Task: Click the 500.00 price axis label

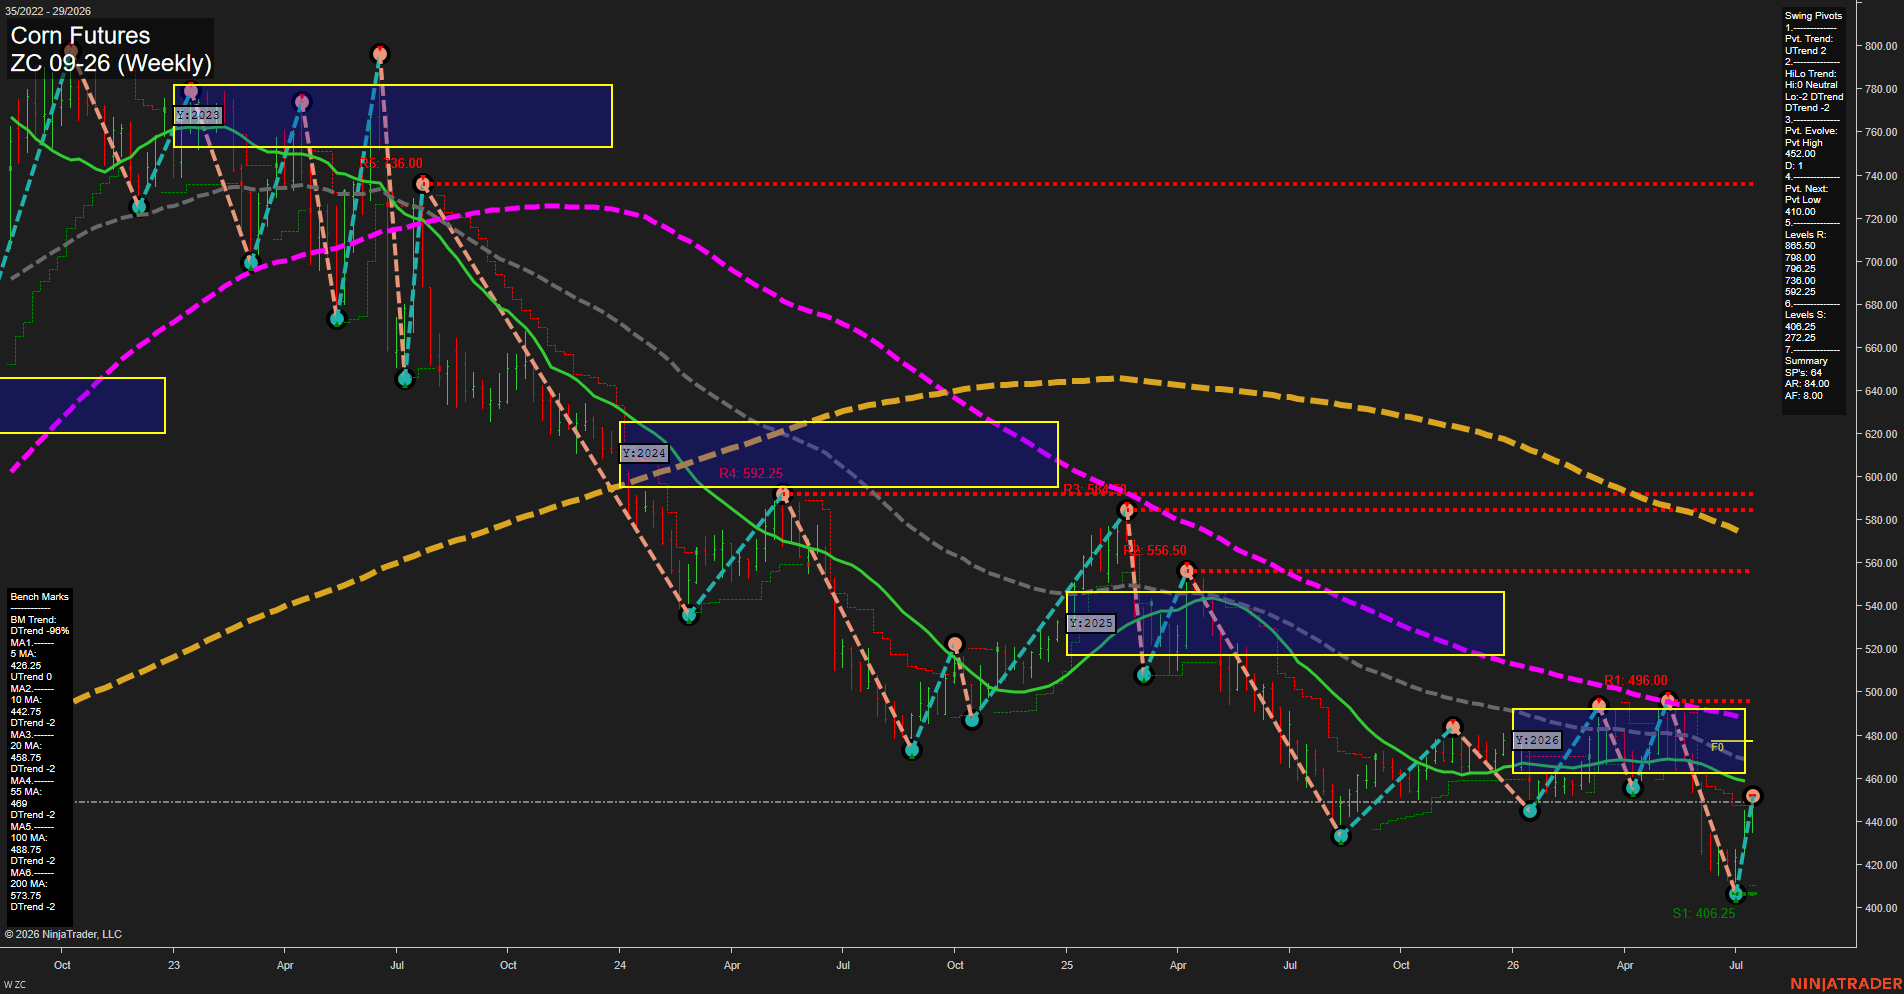Action: coord(1881,692)
